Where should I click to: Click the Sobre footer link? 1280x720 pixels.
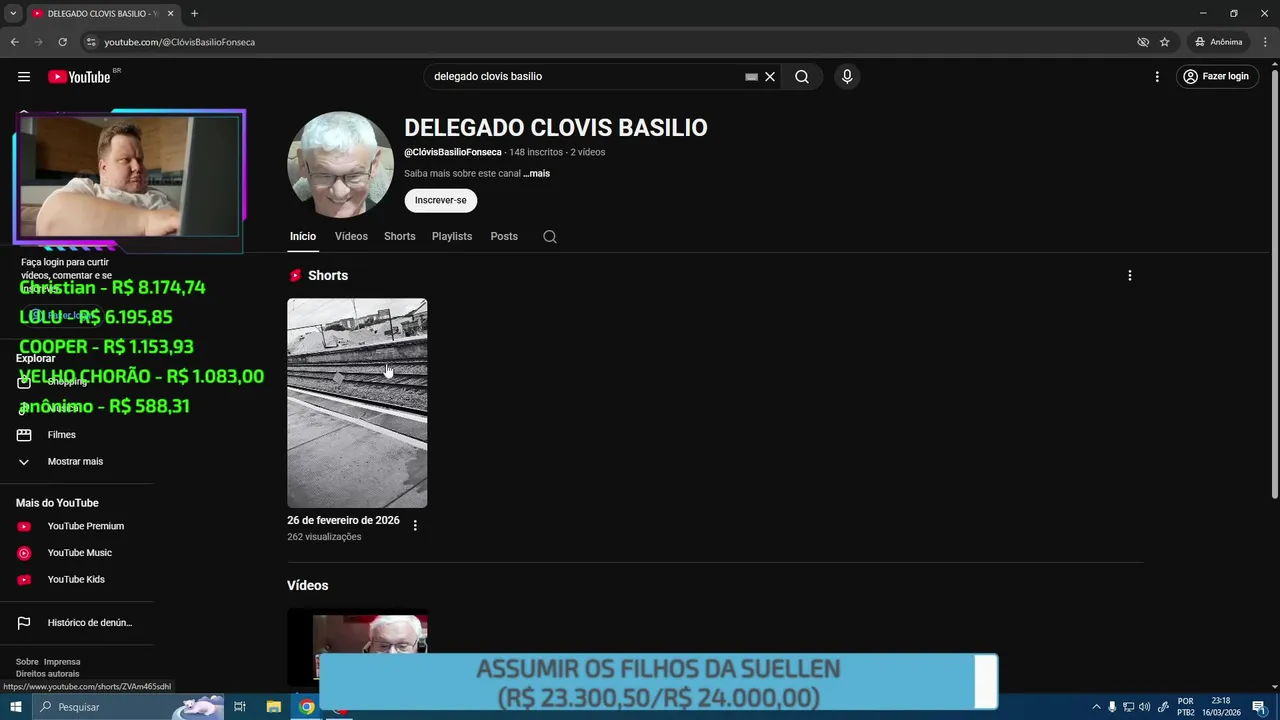pyautogui.click(x=27, y=662)
